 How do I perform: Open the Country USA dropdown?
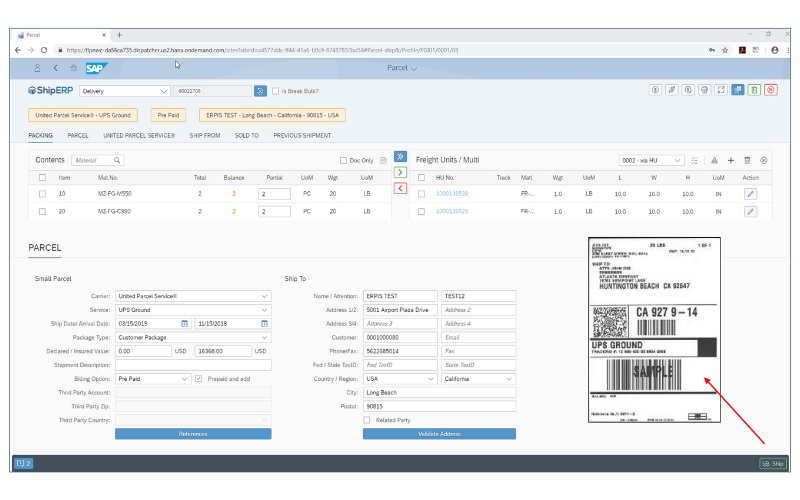(x=400, y=379)
